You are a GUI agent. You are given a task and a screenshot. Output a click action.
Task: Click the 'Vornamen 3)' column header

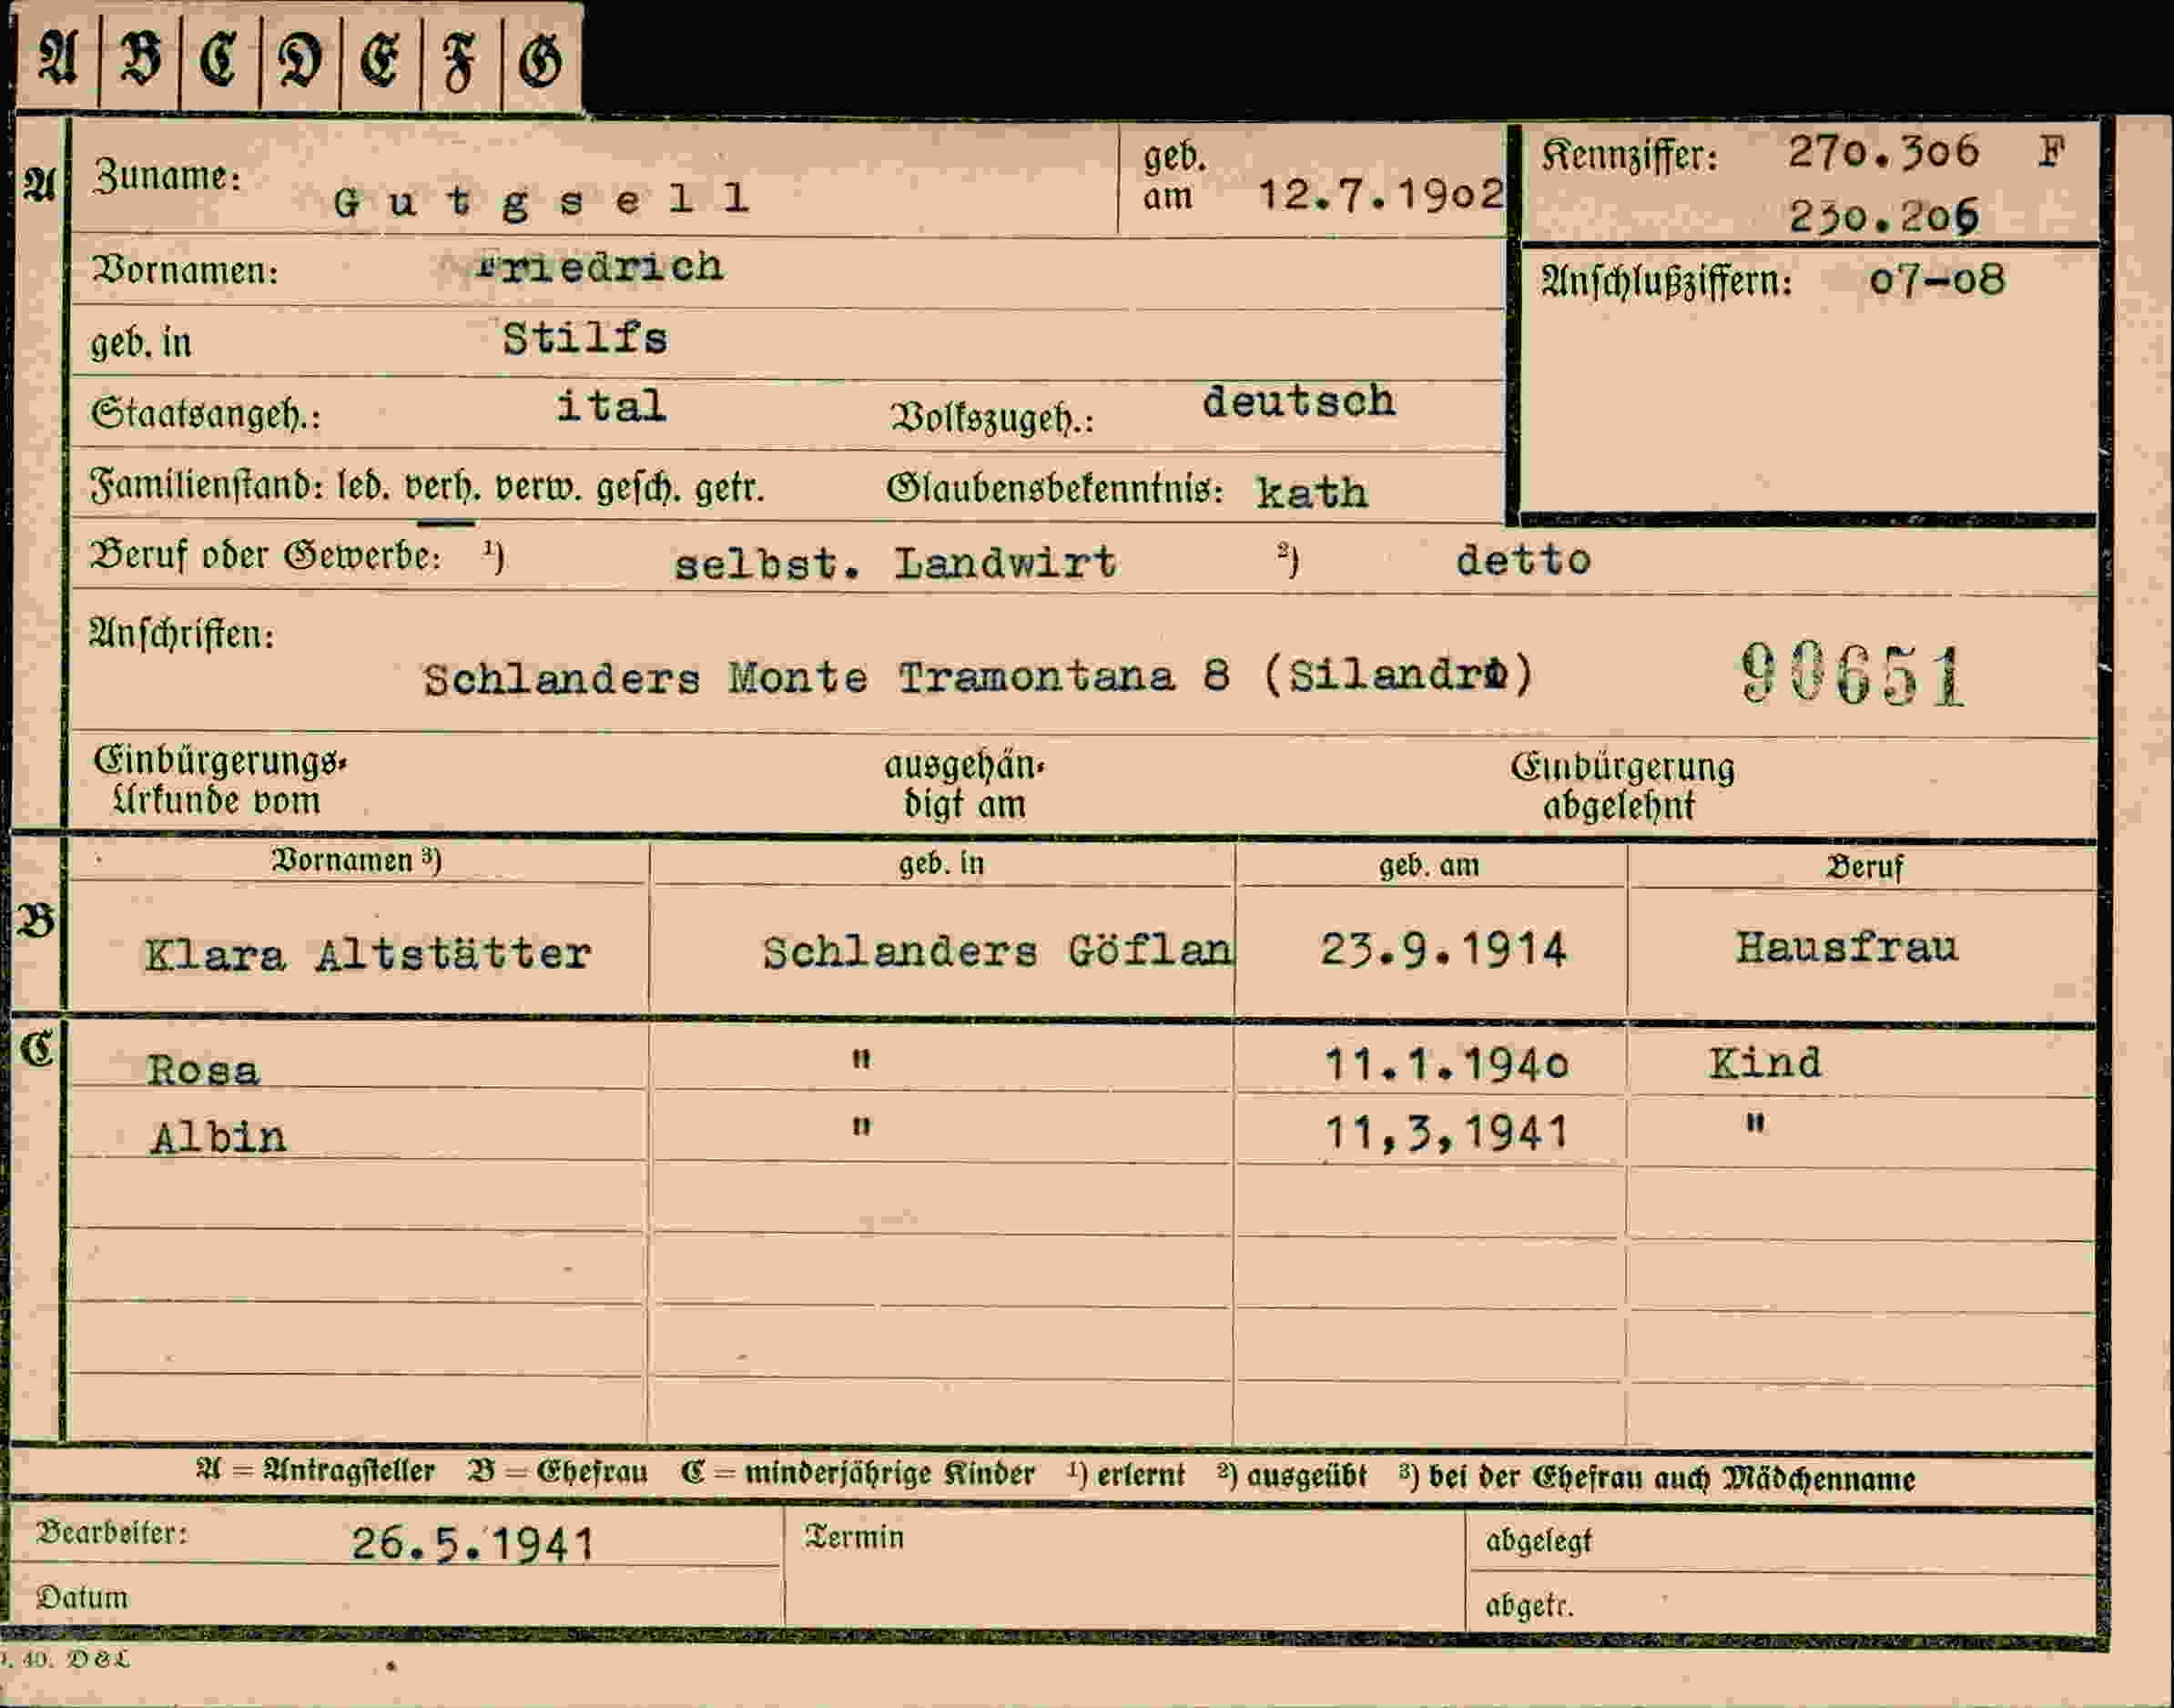tap(357, 860)
